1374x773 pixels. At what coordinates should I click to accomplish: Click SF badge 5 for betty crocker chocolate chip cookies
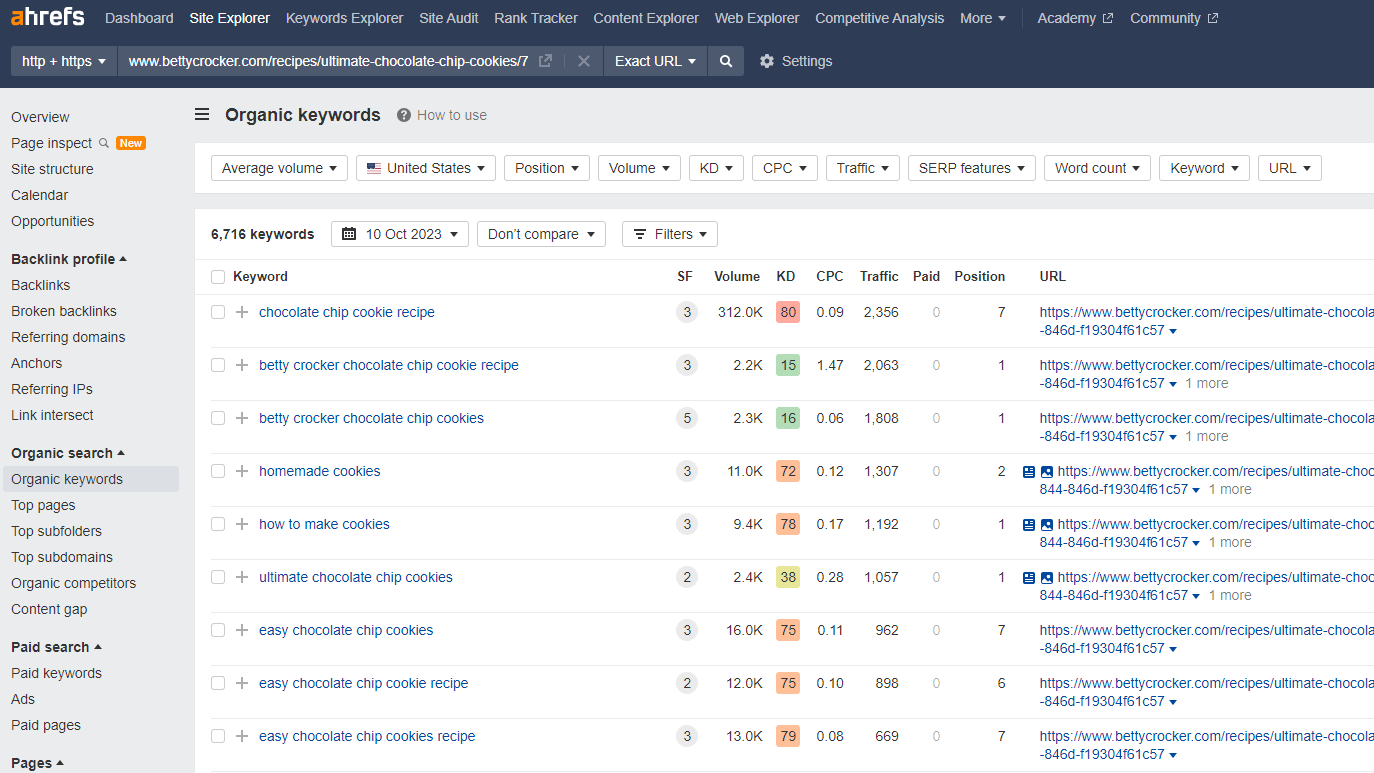point(686,418)
